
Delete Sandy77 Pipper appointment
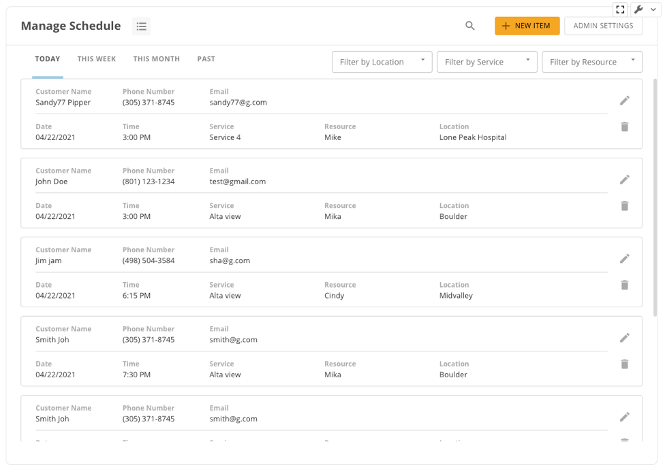tap(624, 127)
